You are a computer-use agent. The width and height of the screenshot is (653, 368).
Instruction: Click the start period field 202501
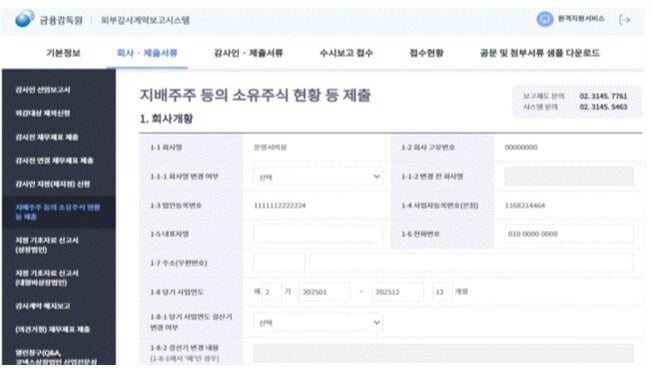click(324, 292)
